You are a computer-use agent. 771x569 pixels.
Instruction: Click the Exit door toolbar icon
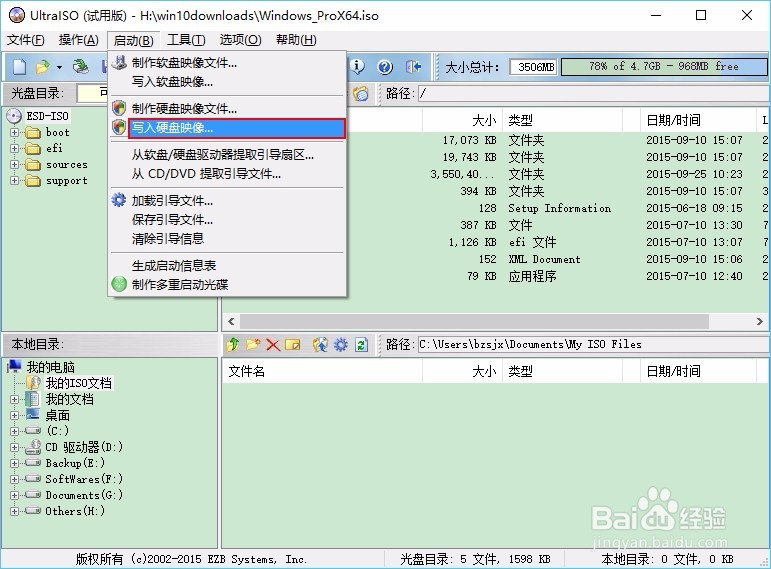[x=413, y=66]
